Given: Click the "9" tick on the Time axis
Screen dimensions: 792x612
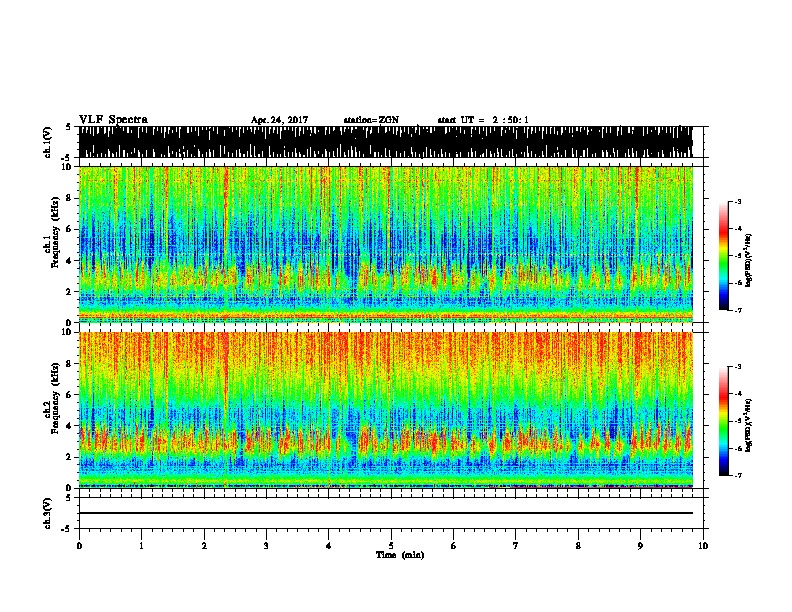Looking at the screenshot, I should click(x=640, y=546).
